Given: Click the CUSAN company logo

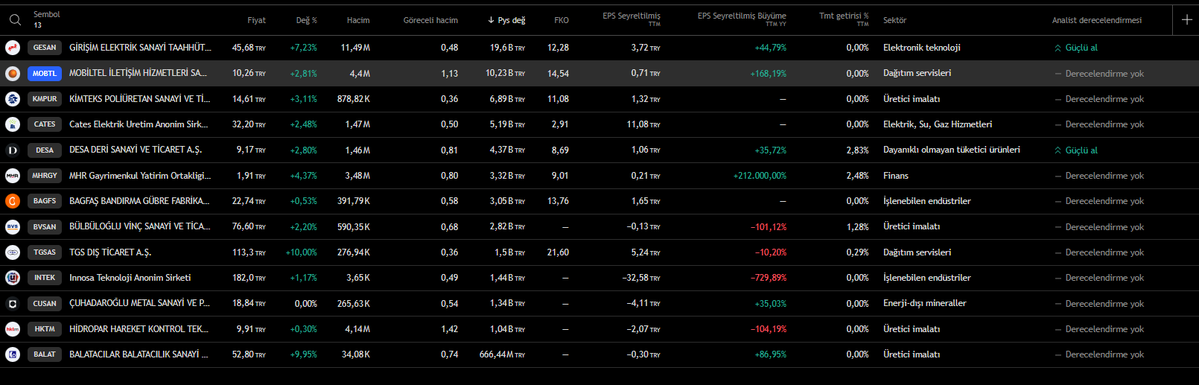Looking at the screenshot, I should pyautogui.click(x=12, y=304).
